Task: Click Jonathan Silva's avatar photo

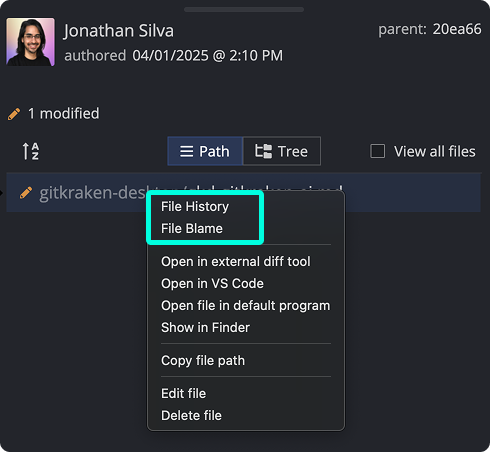Action: (30, 42)
